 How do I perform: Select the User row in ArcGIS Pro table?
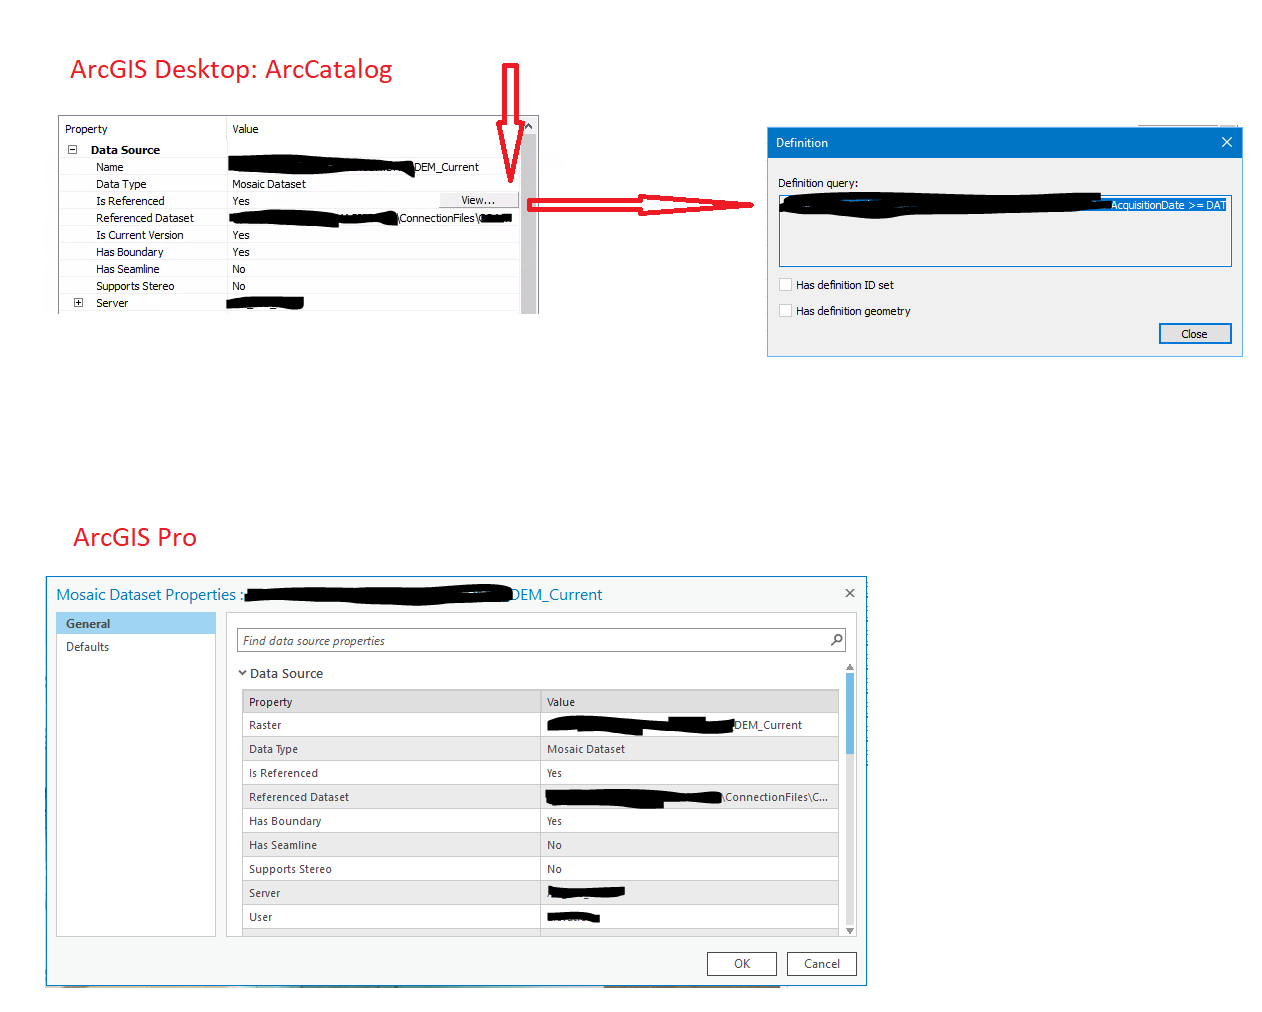[540, 917]
